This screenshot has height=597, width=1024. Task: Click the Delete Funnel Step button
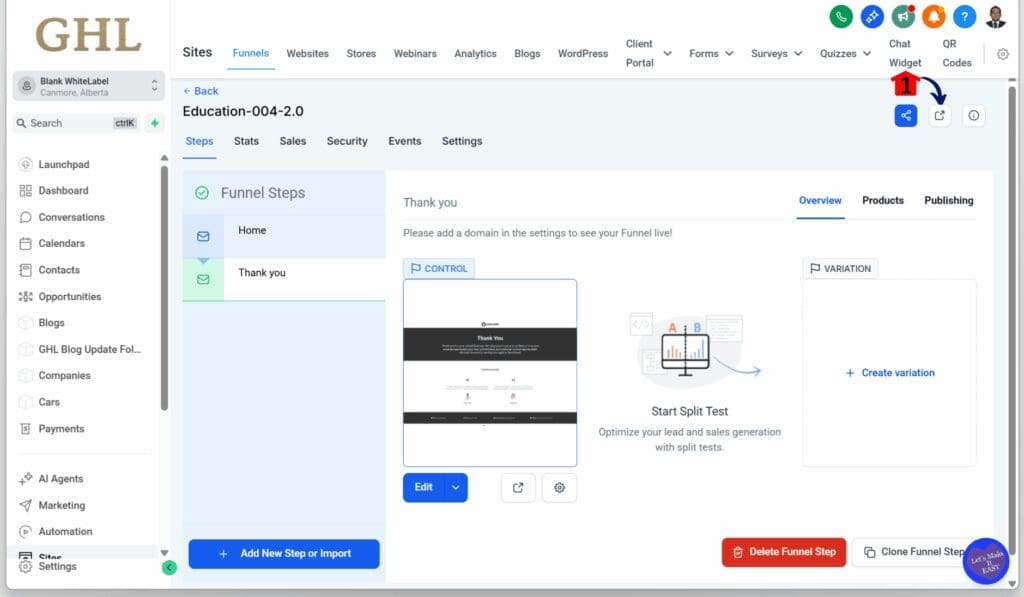pyautogui.click(x=784, y=552)
